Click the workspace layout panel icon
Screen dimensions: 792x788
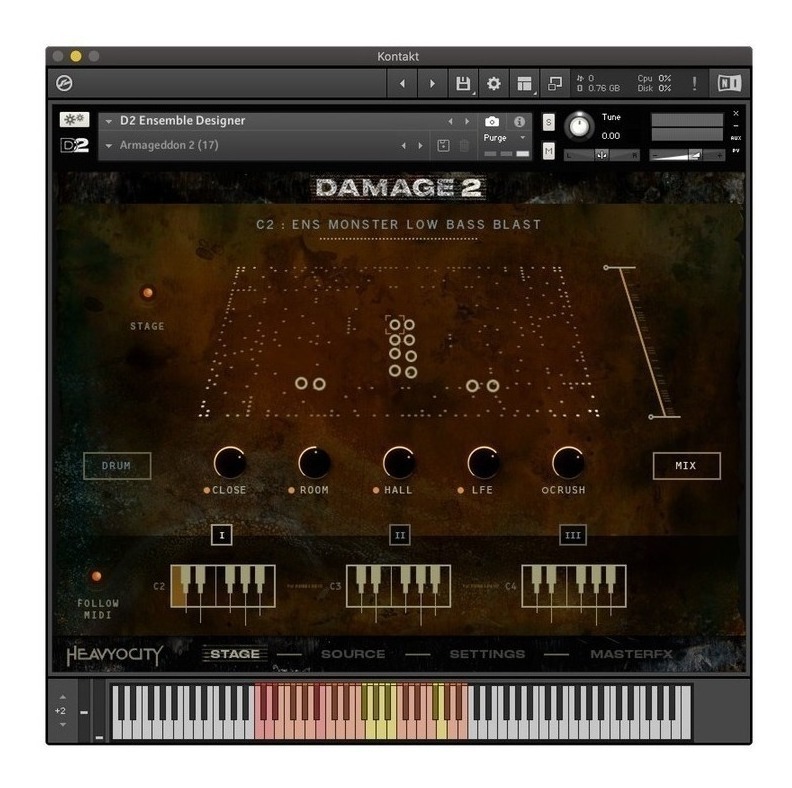pyautogui.click(x=524, y=84)
